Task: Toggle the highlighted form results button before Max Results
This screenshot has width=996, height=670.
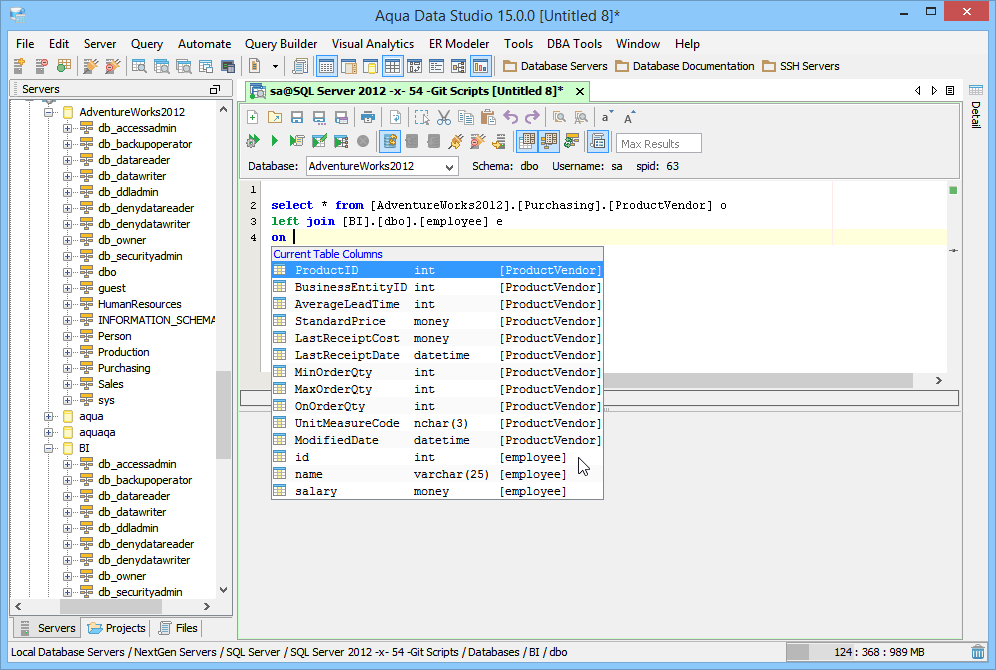Action: point(598,141)
